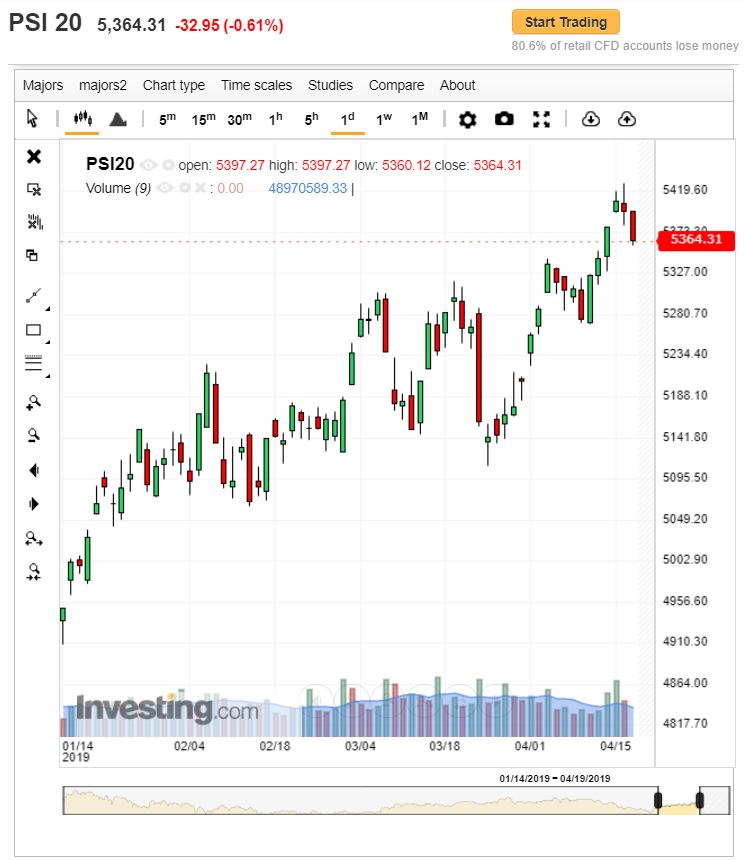Open chart settings gear icon
The width and height of the screenshot is (745, 860).
(x=467, y=119)
